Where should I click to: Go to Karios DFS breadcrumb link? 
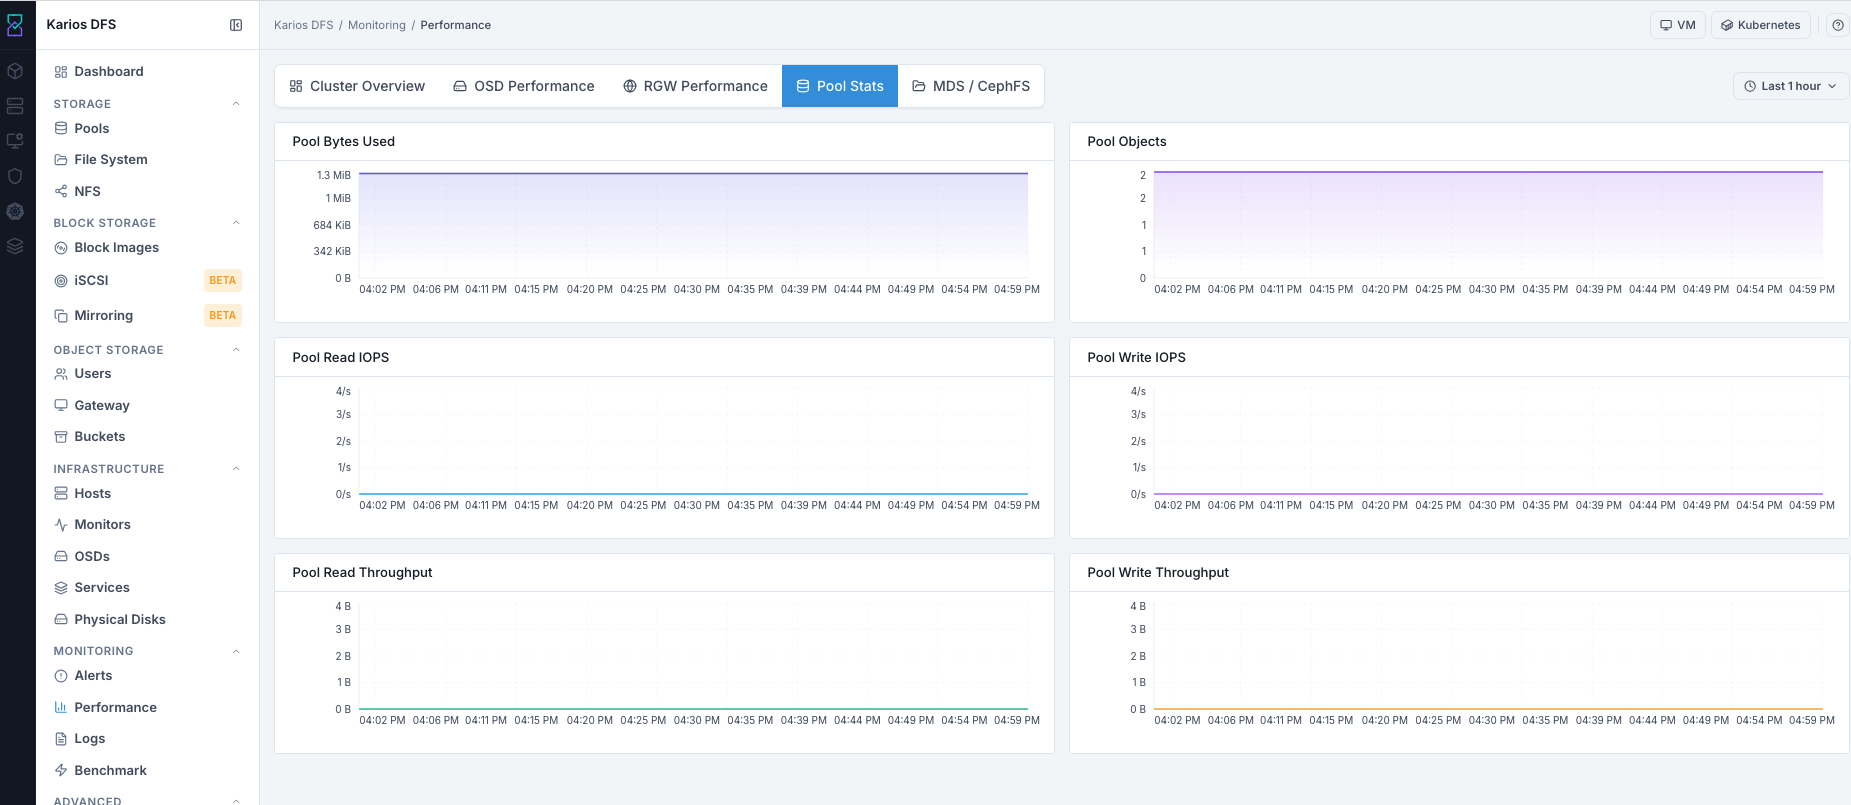pyautogui.click(x=304, y=25)
